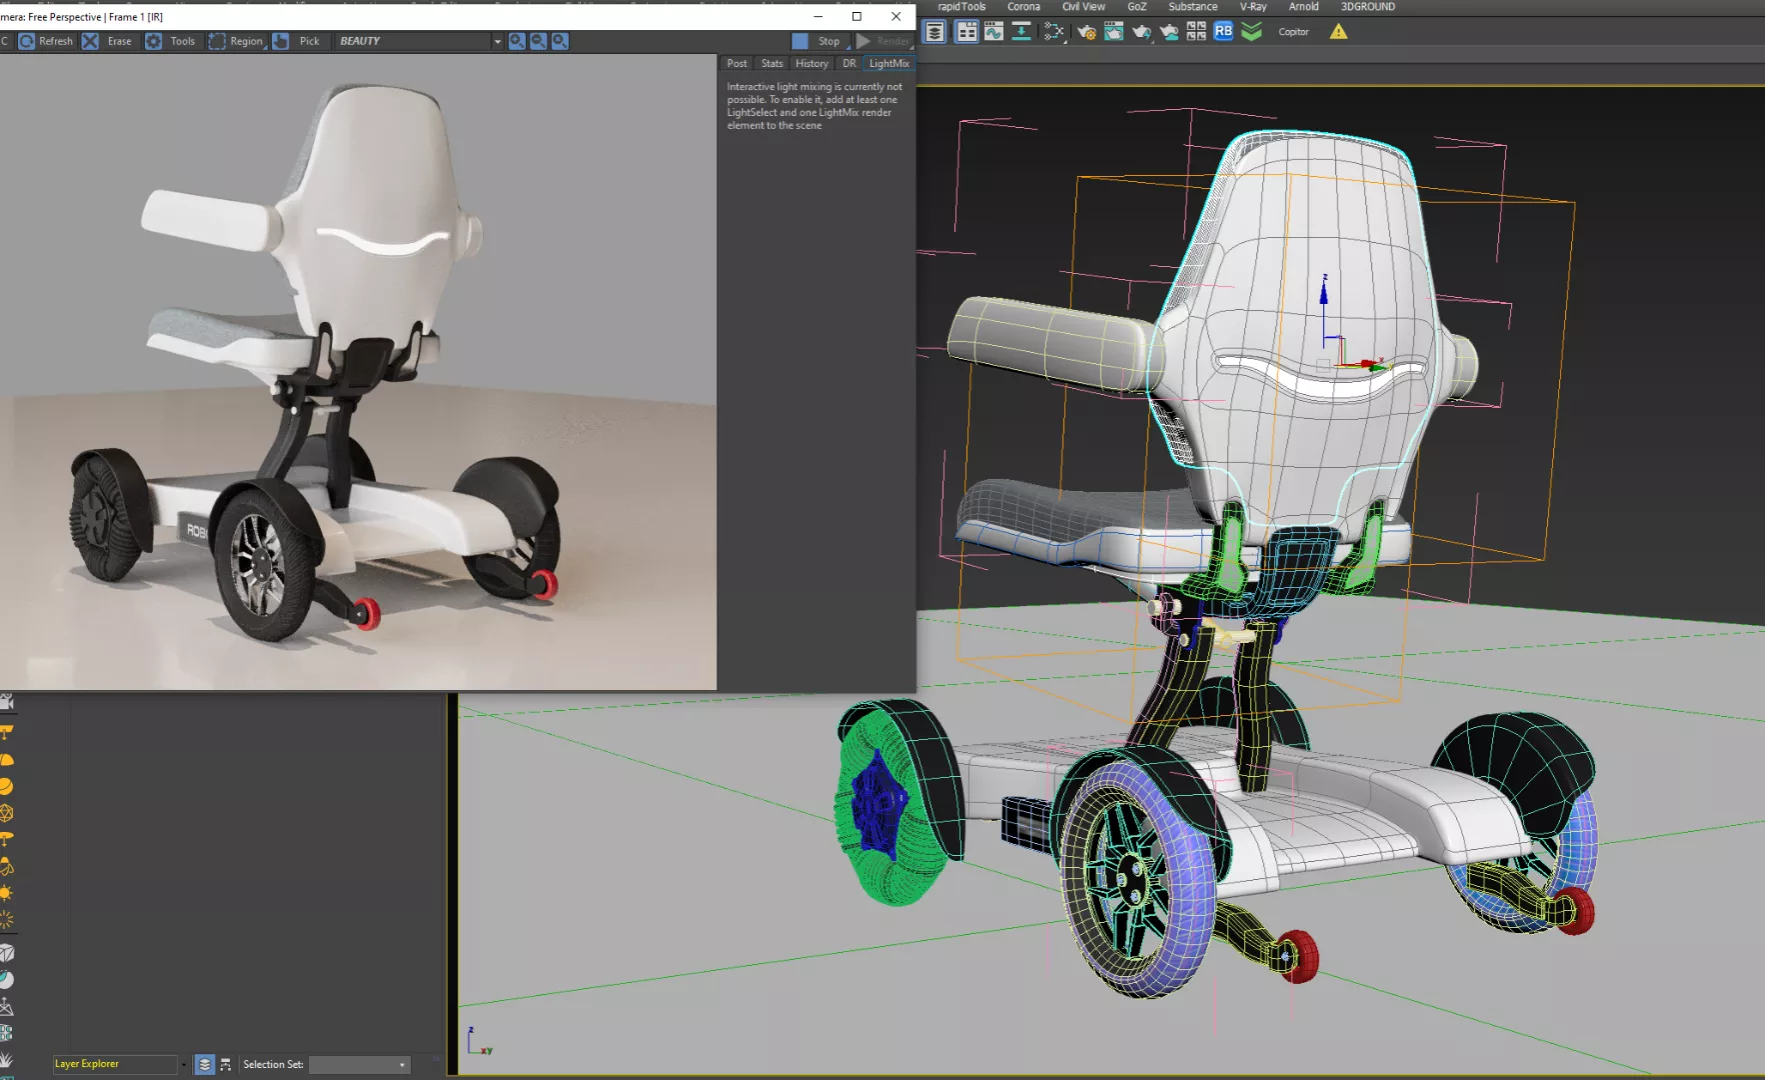The image size is (1765, 1080).
Task: Open the Corona menu
Action: pos(1023,7)
